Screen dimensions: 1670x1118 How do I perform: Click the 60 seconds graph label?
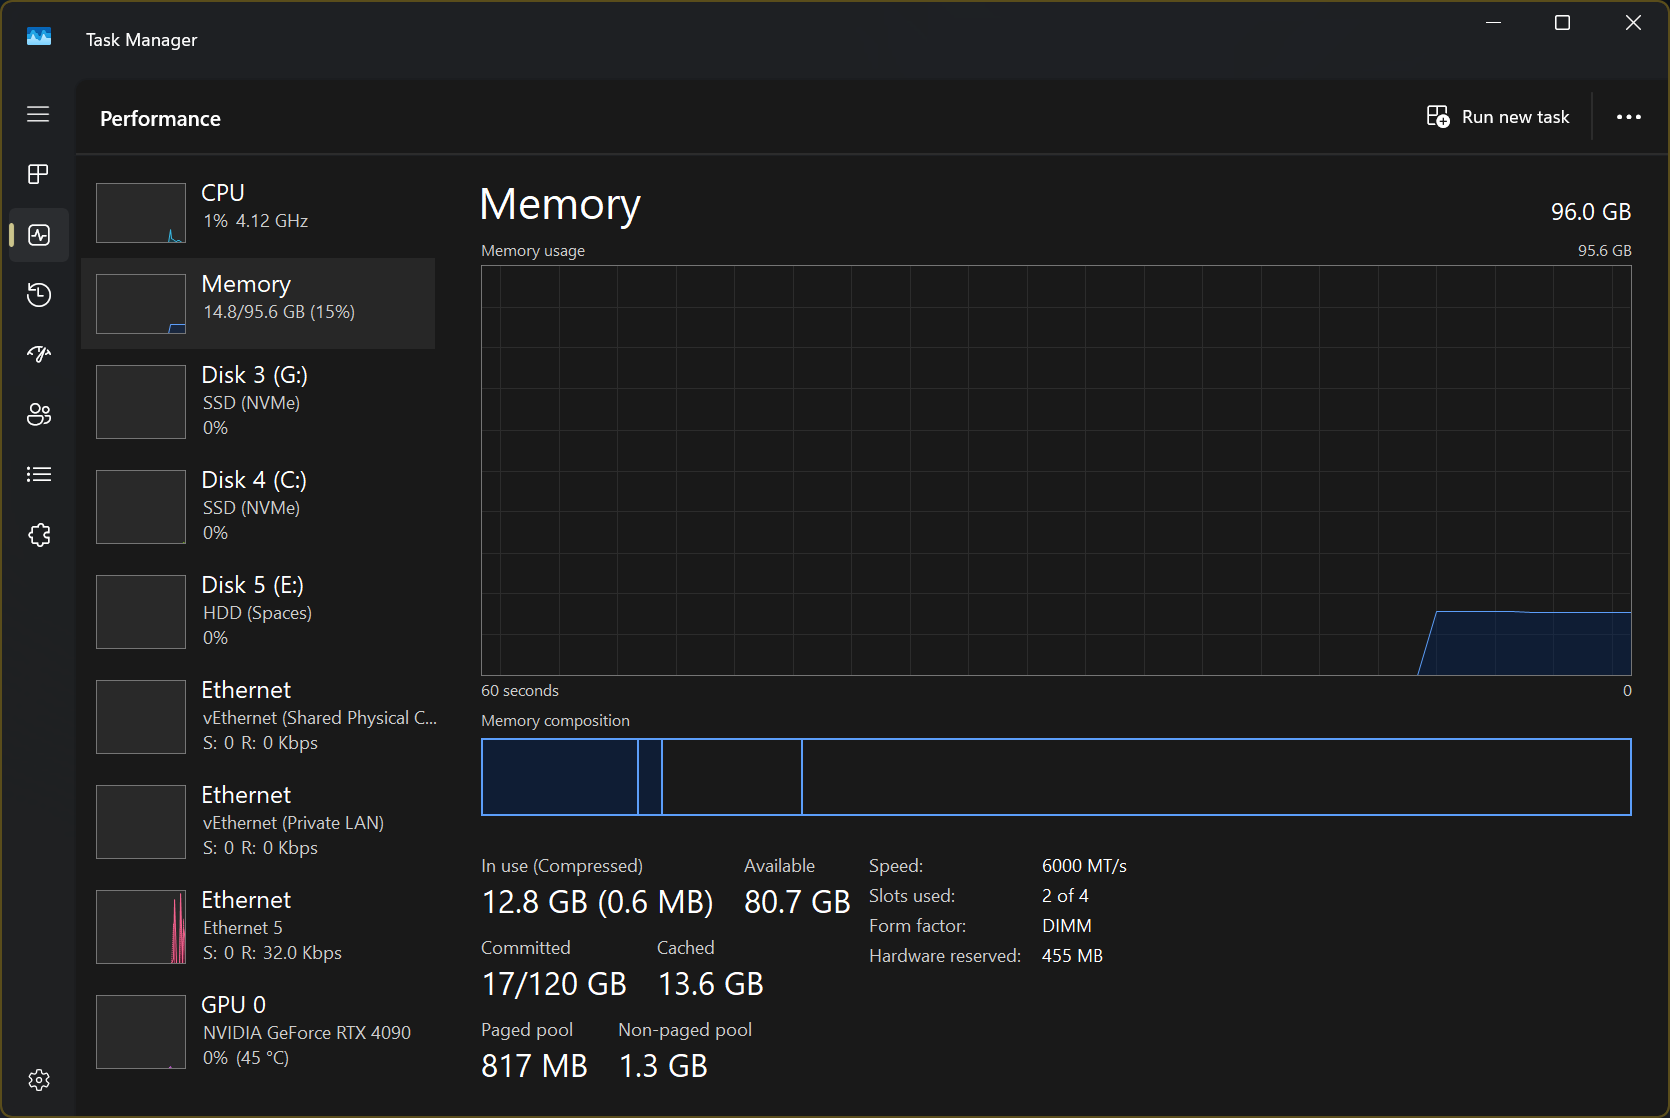(x=520, y=691)
